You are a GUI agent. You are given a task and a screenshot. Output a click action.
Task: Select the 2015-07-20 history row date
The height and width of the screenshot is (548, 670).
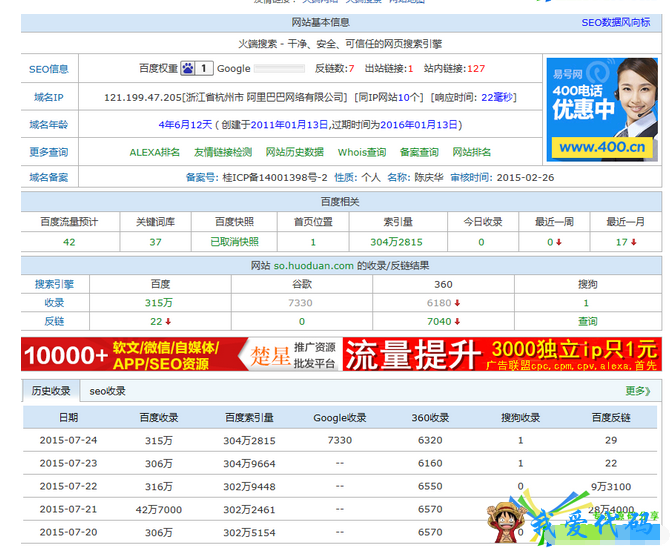68,533
